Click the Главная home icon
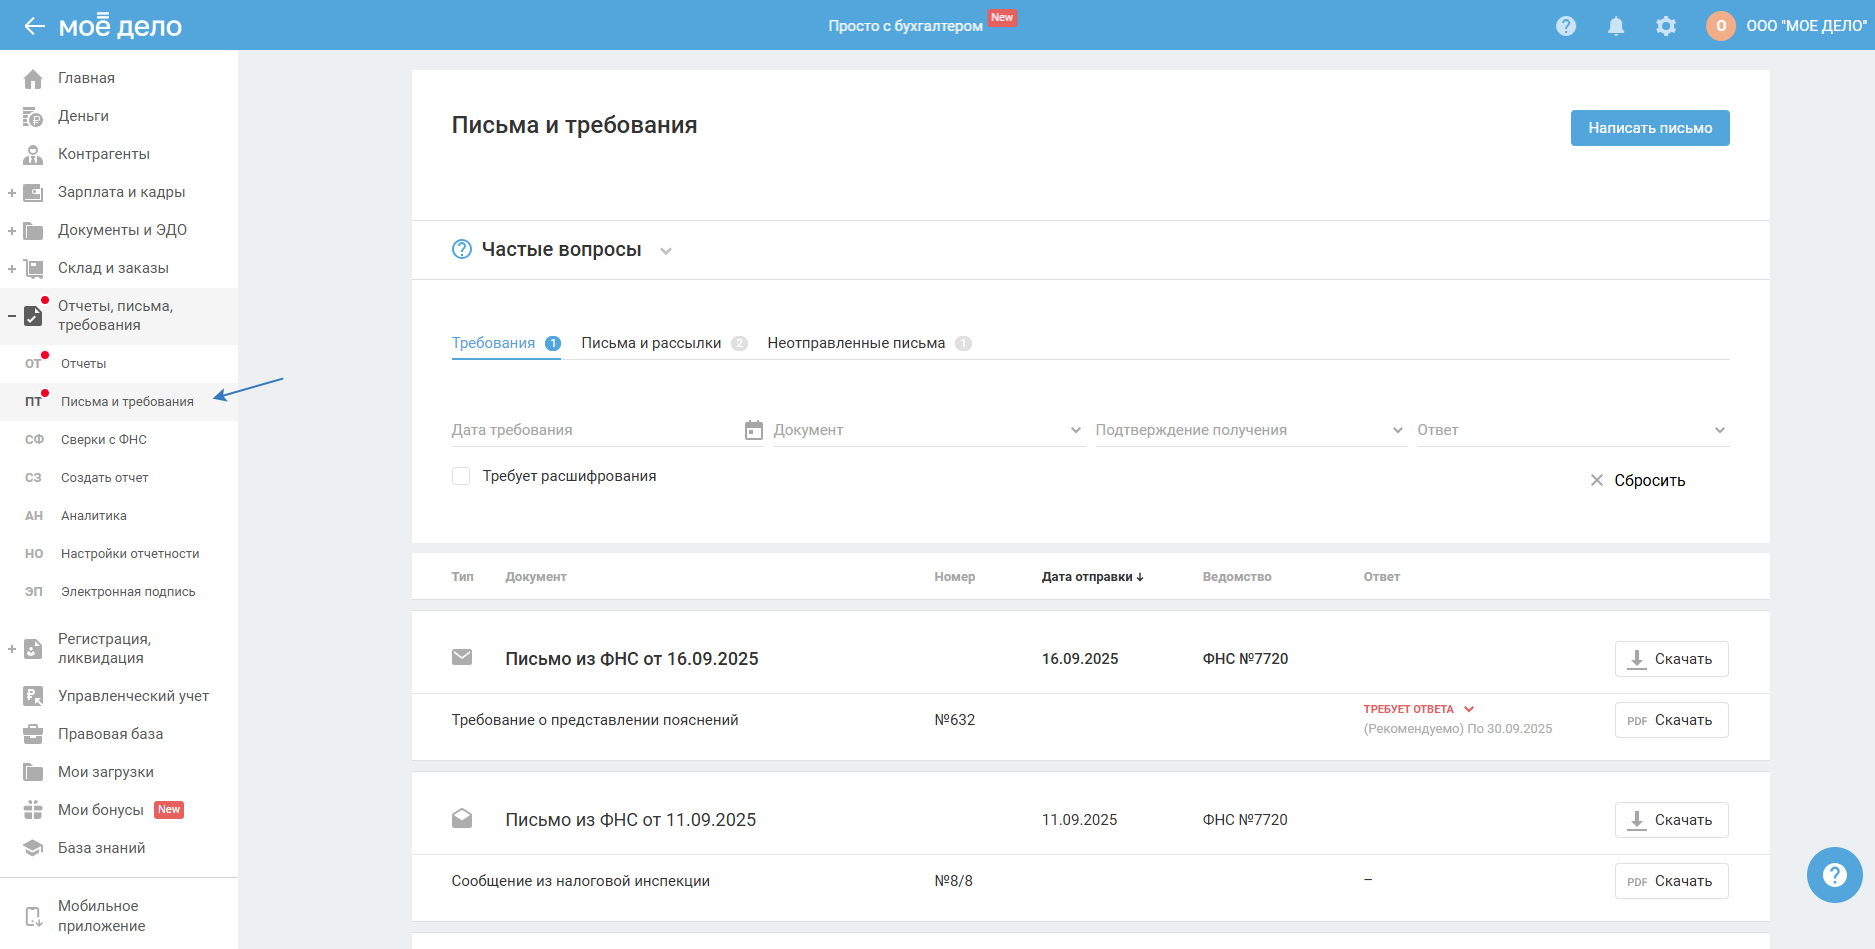The width and height of the screenshot is (1875, 949). 33,78
